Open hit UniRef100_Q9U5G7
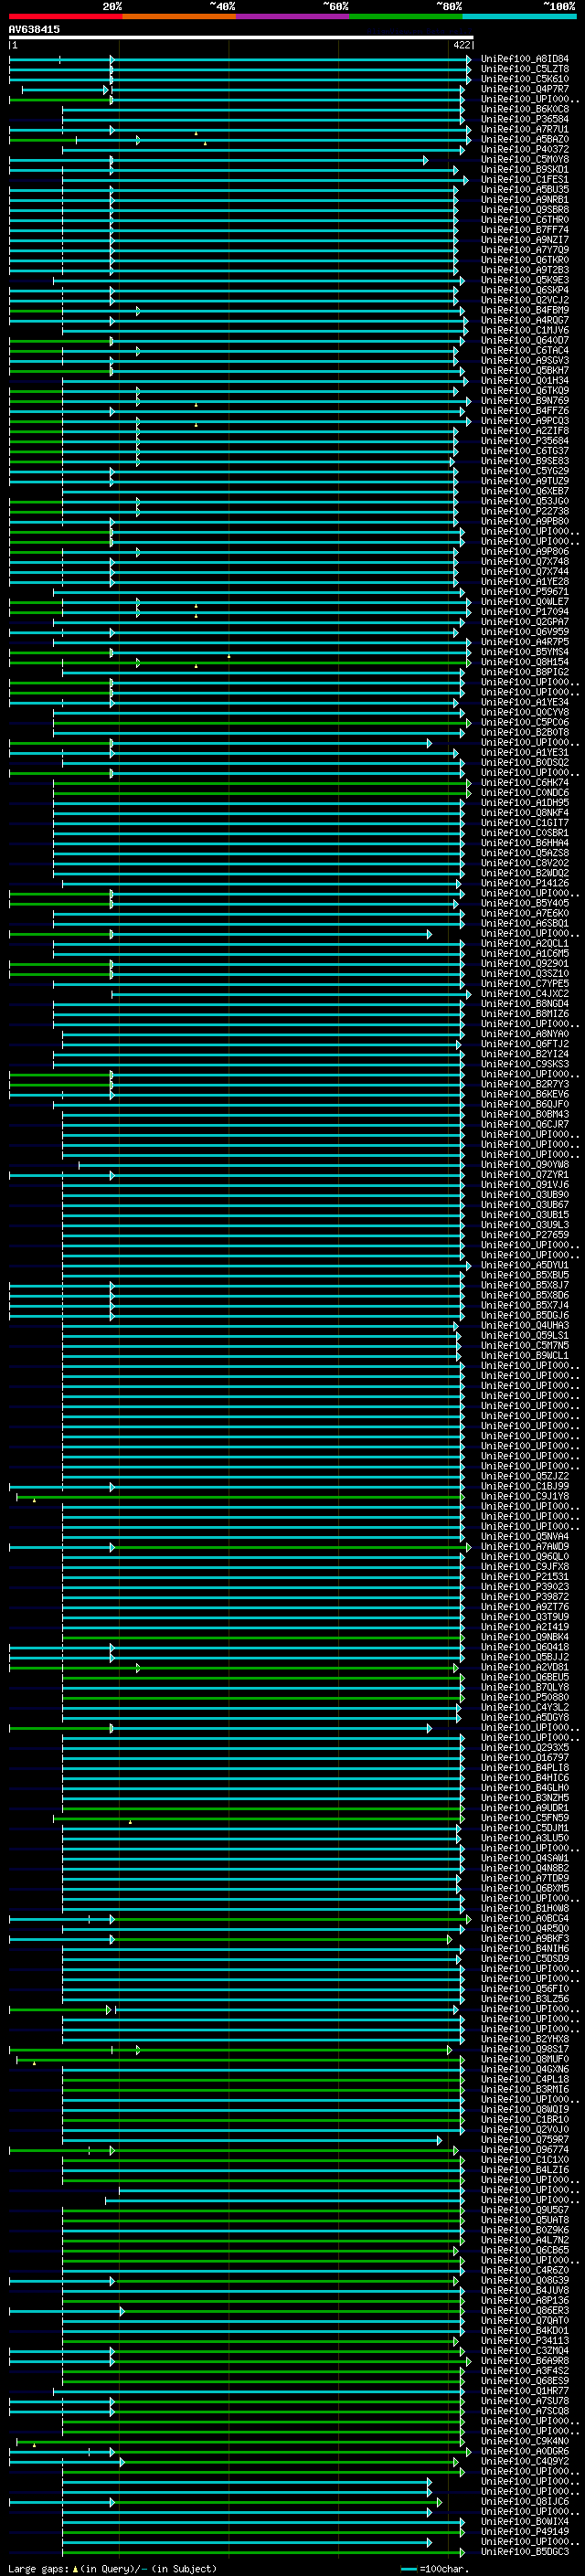This screenshot has height=2576, width=585. pos(524,2210)
